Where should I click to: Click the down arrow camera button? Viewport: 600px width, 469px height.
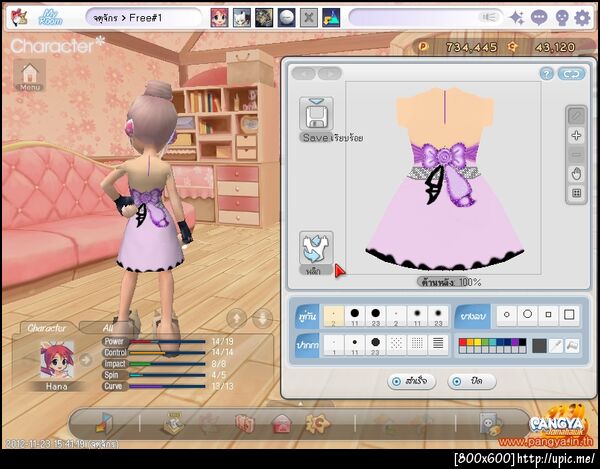tap(262, 318)
